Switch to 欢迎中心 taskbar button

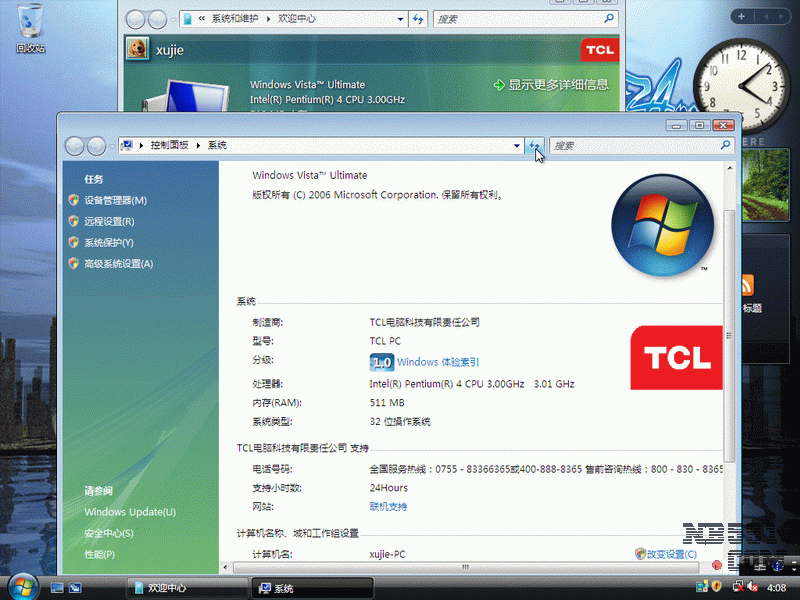click(x=183, y=588)
